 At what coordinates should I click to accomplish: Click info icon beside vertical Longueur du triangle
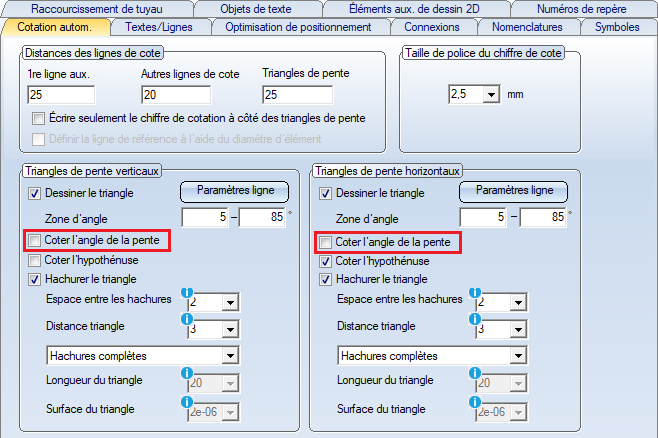pos(187,373)
